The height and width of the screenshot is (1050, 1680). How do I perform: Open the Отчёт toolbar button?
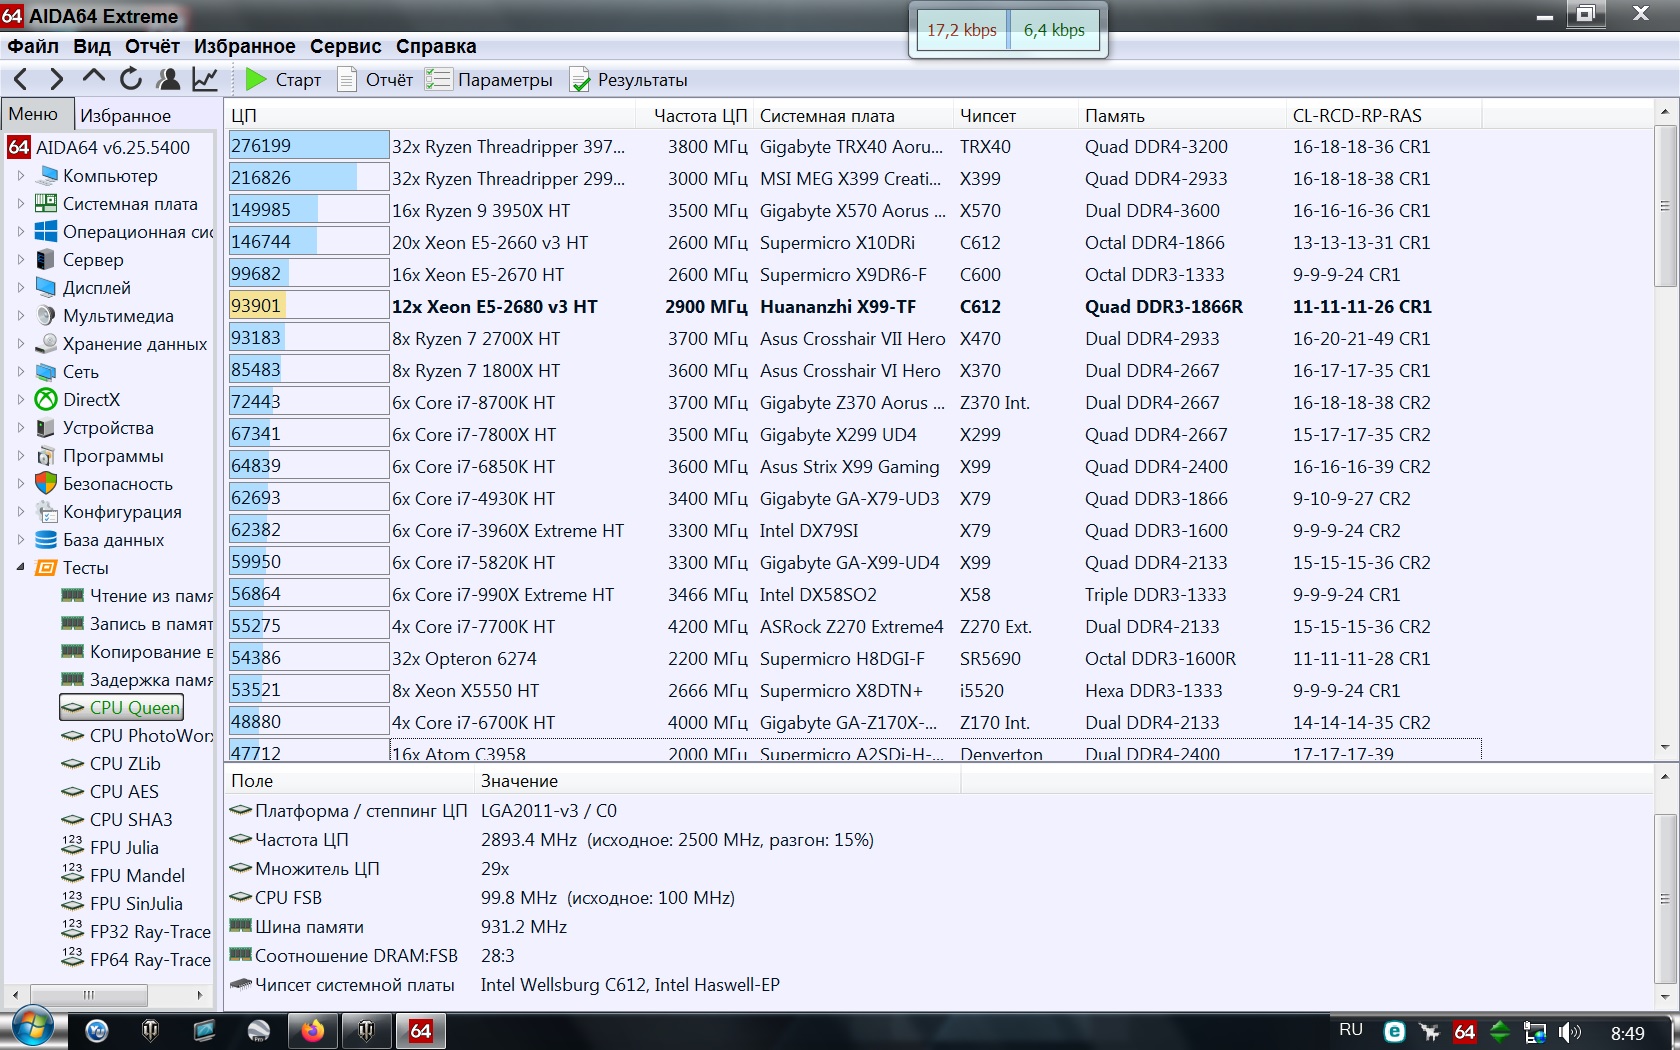click(376, 80)
